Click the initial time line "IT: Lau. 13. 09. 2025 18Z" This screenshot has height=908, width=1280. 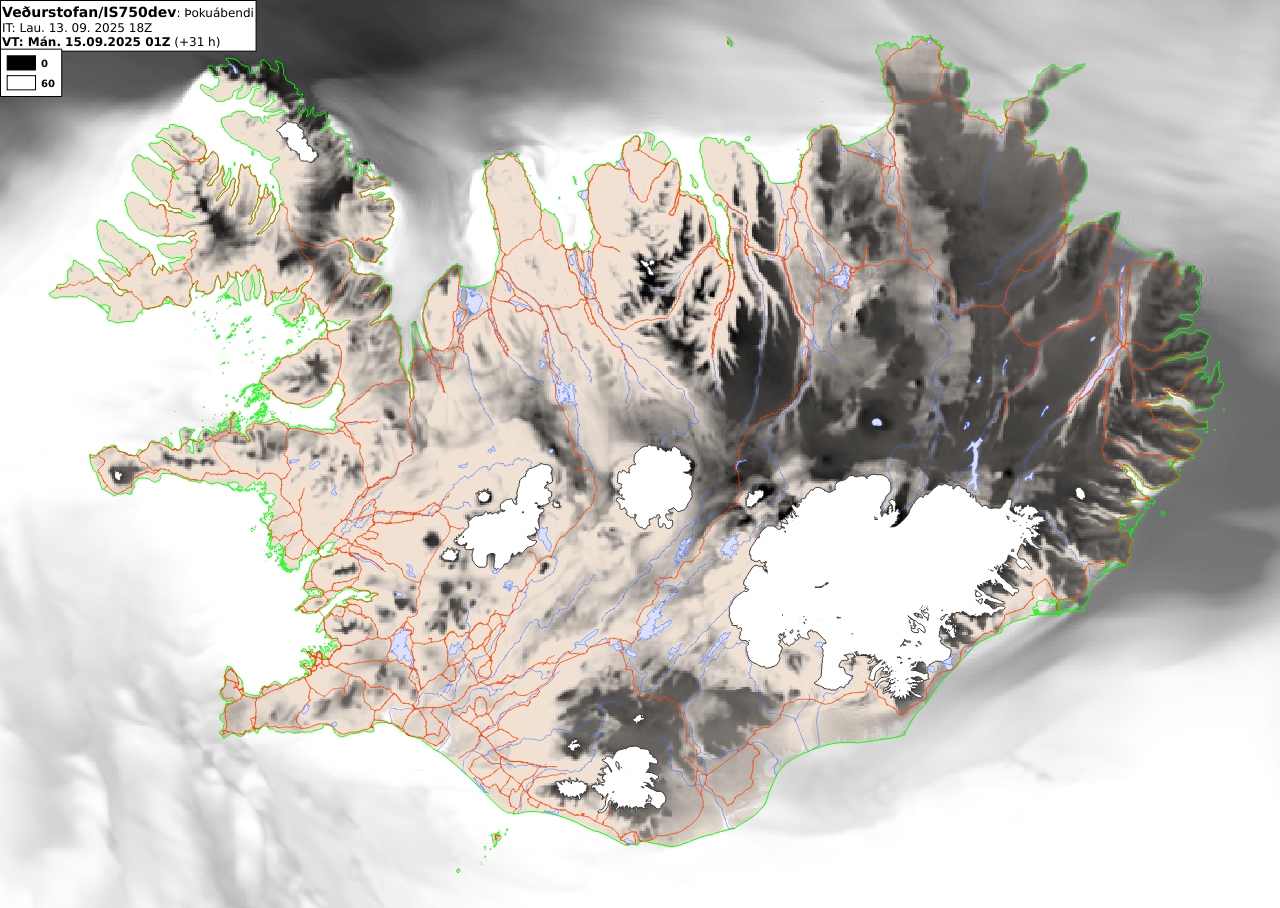tap(77, 28)
